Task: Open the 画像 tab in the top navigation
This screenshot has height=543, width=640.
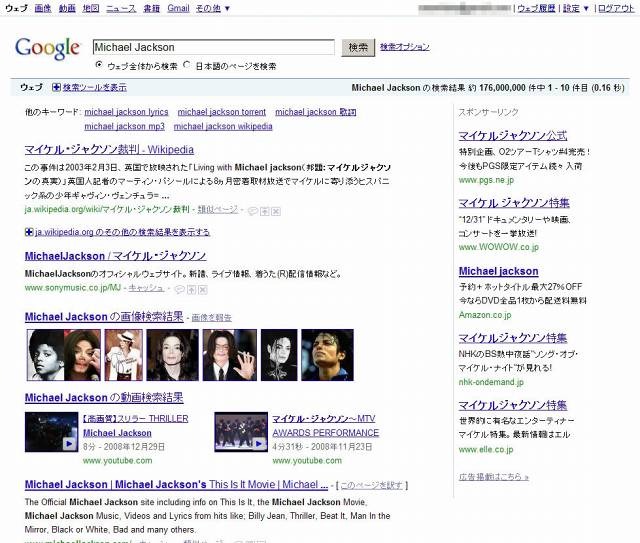Action: coord(43,8)
